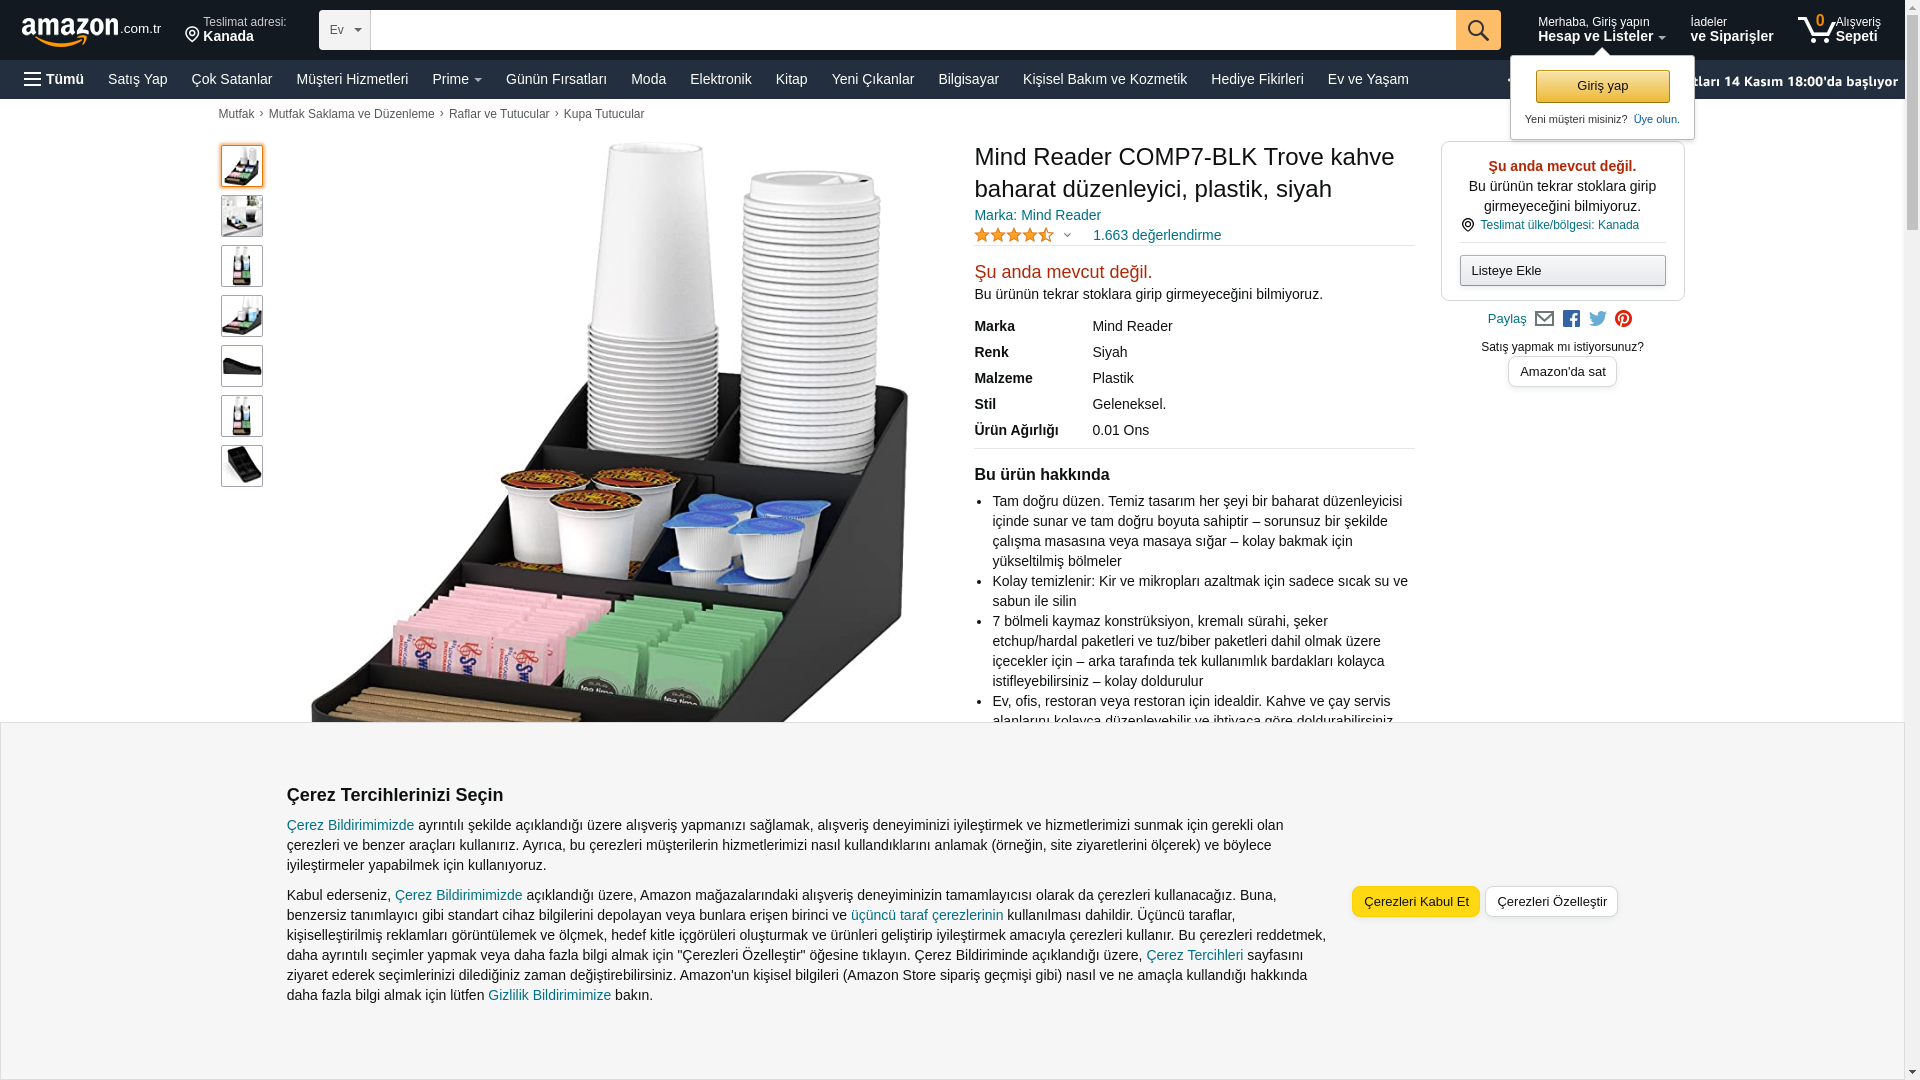Select the second product thumbnail image
The height and width of the screenshot is (1080, 1920).
242,216
